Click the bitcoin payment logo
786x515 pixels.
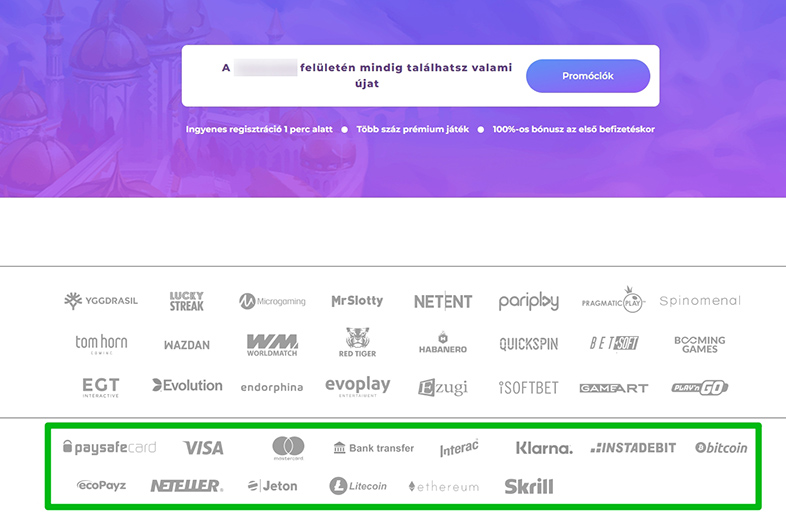[721, 448]
